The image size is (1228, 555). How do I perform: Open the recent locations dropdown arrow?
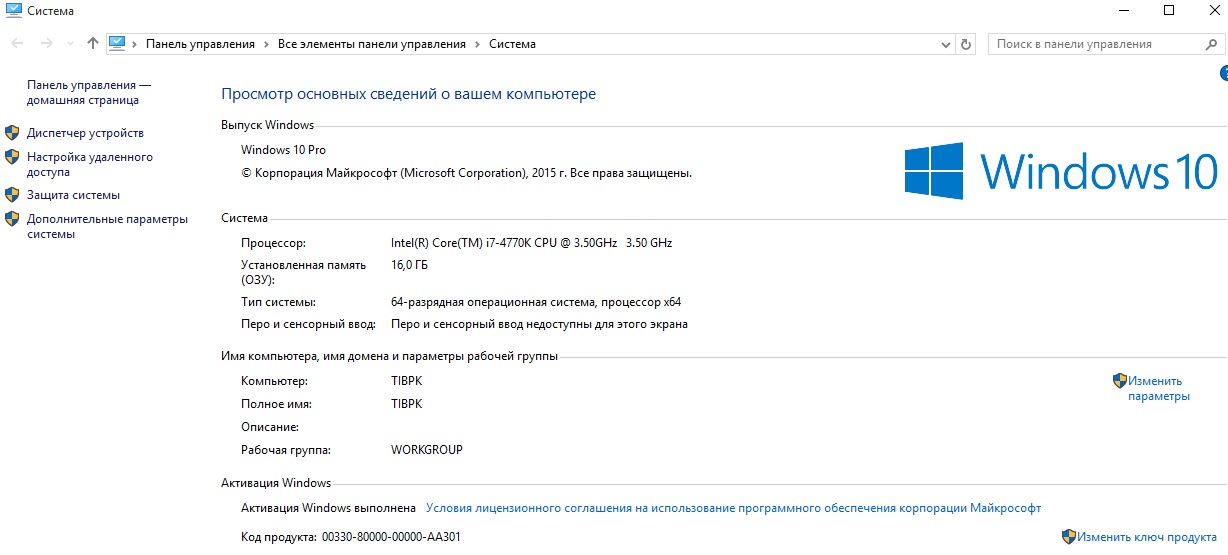[x=70, y=44]
